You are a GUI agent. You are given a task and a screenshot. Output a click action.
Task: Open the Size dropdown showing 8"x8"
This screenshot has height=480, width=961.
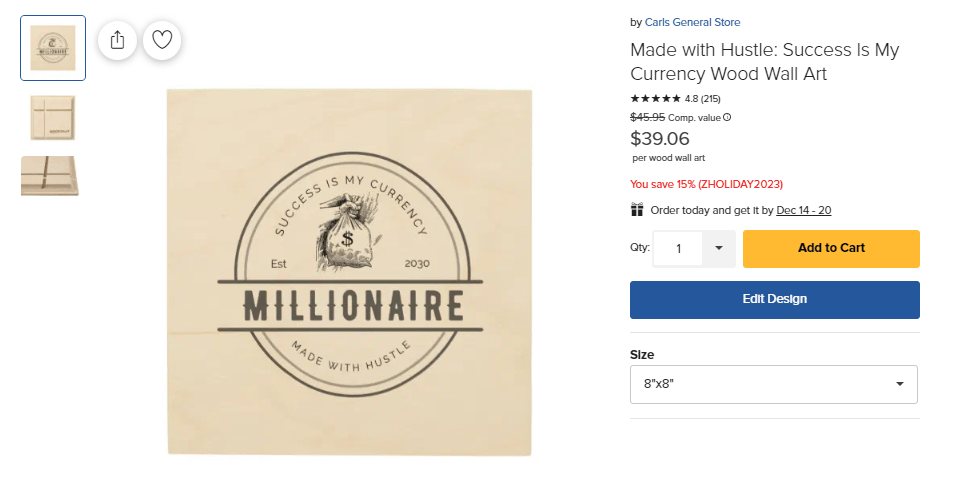[x=773, y=384]
